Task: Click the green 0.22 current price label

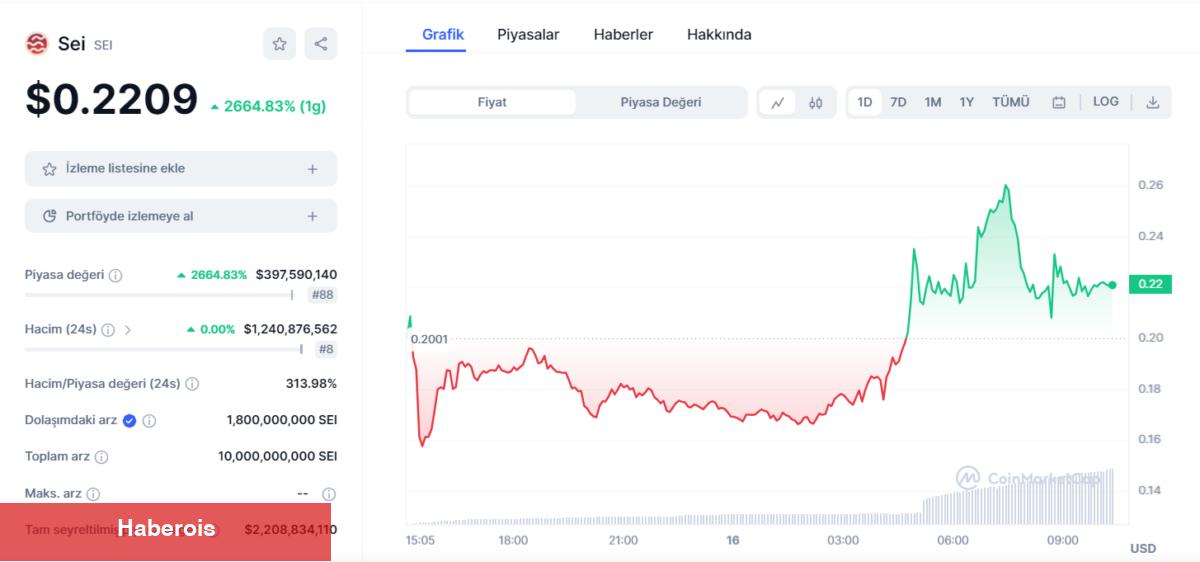Action: (1150, 284)
